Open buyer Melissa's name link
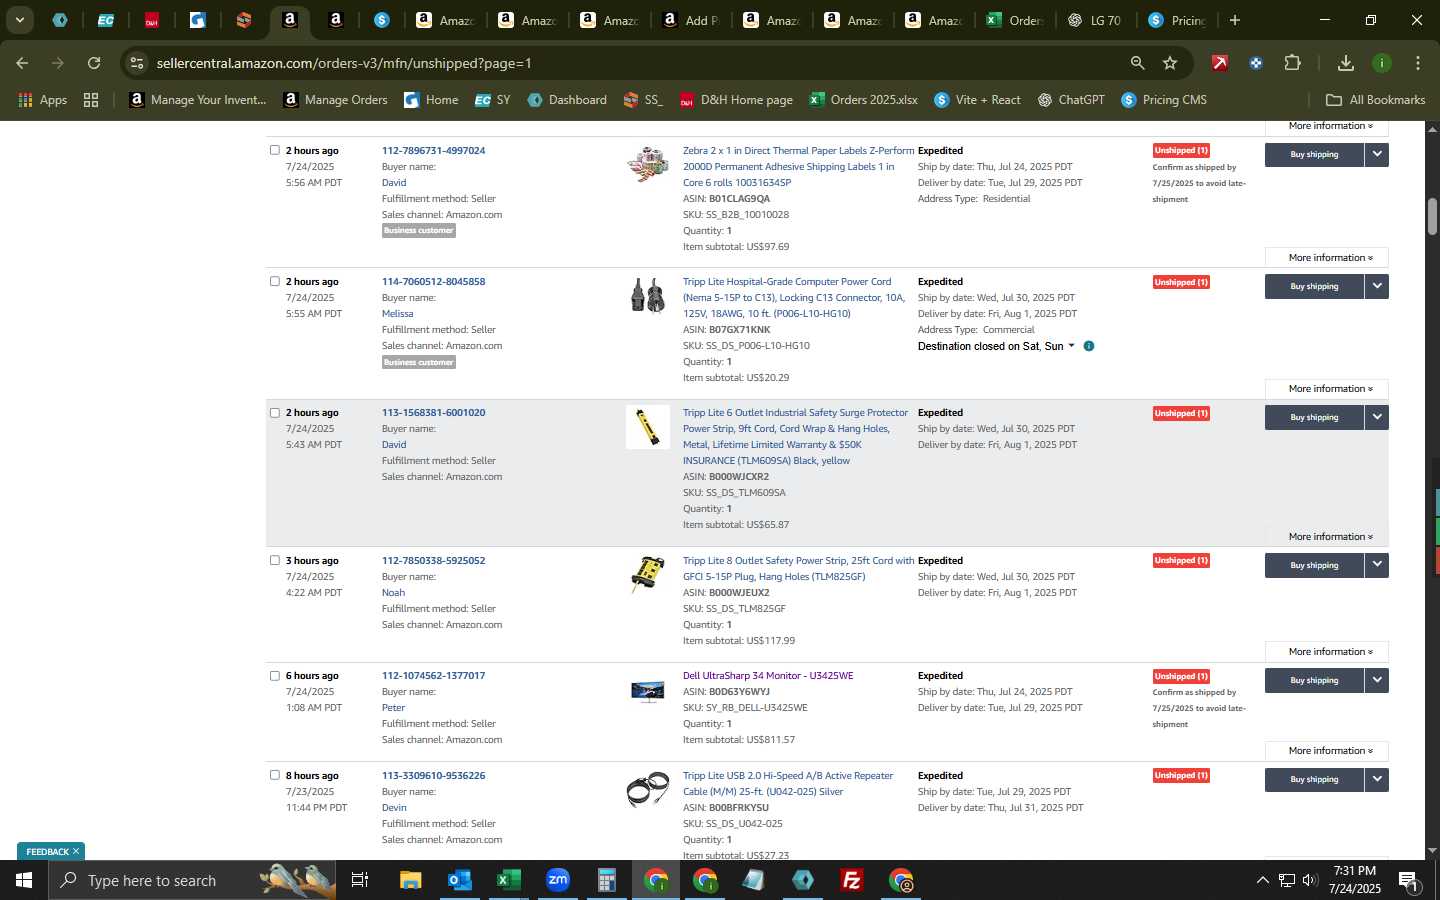Viewport: 1440px width, 900px height. point(397,313)
